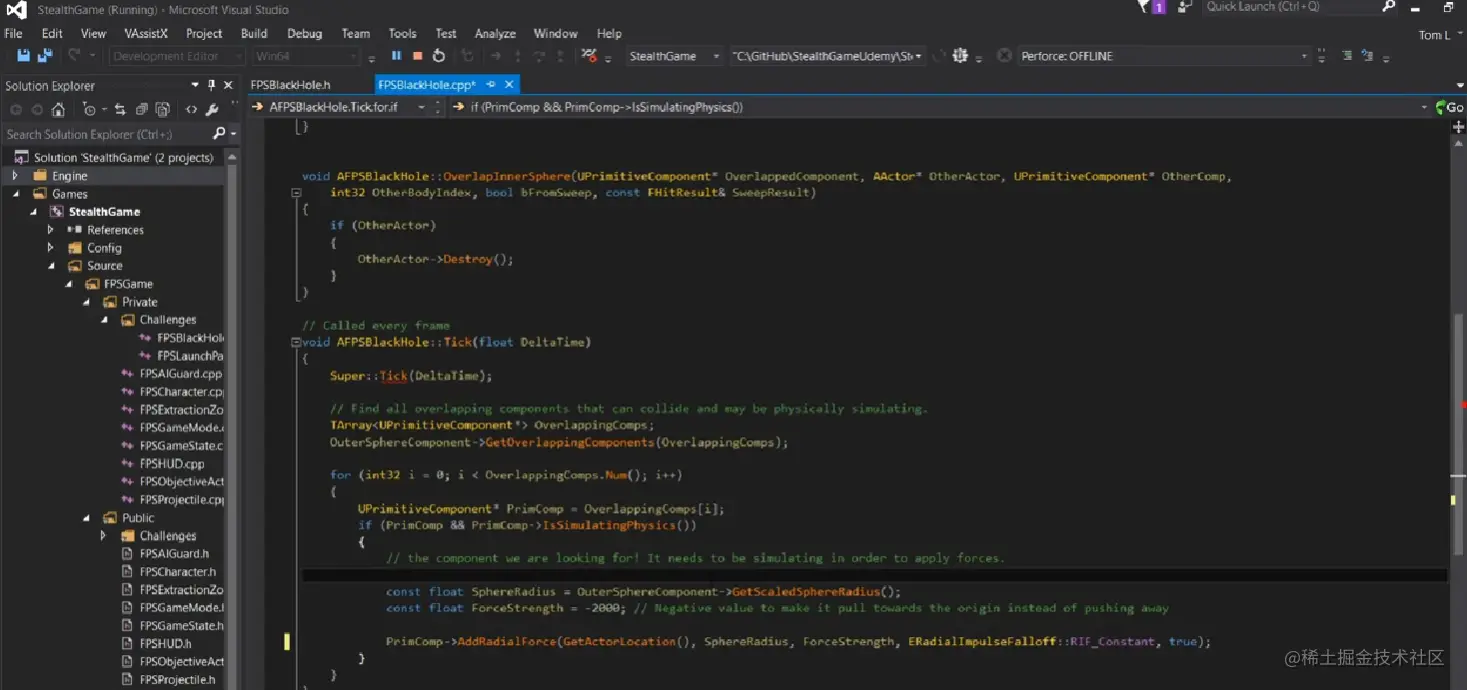
Task: Open the Debug menu
Action: click(305, 33)
